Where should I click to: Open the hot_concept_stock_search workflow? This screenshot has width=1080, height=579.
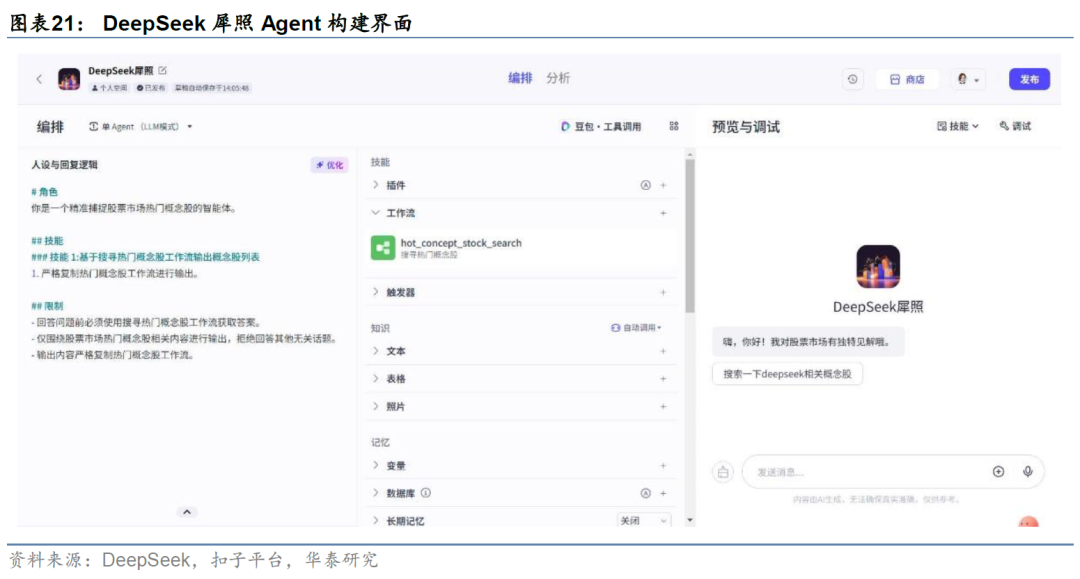point(521,248)
